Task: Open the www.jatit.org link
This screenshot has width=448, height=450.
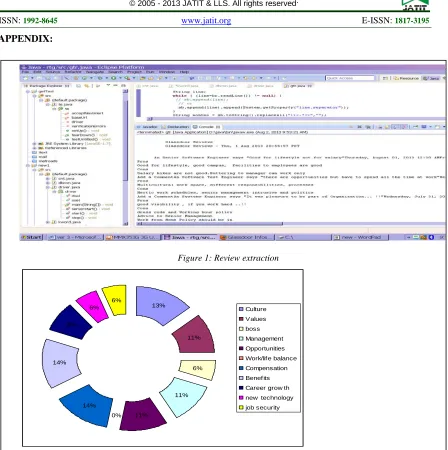Action: pyautogui.click(x=206, y=21)
